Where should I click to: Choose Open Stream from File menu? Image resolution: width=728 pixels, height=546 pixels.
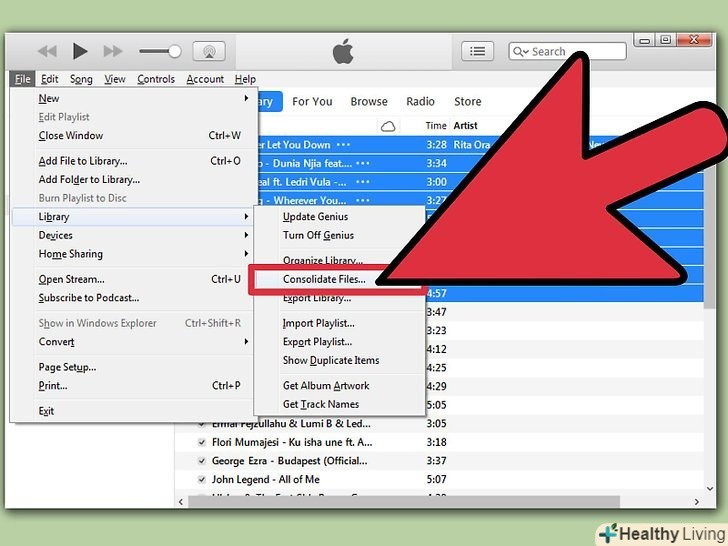tap(135, 280)
